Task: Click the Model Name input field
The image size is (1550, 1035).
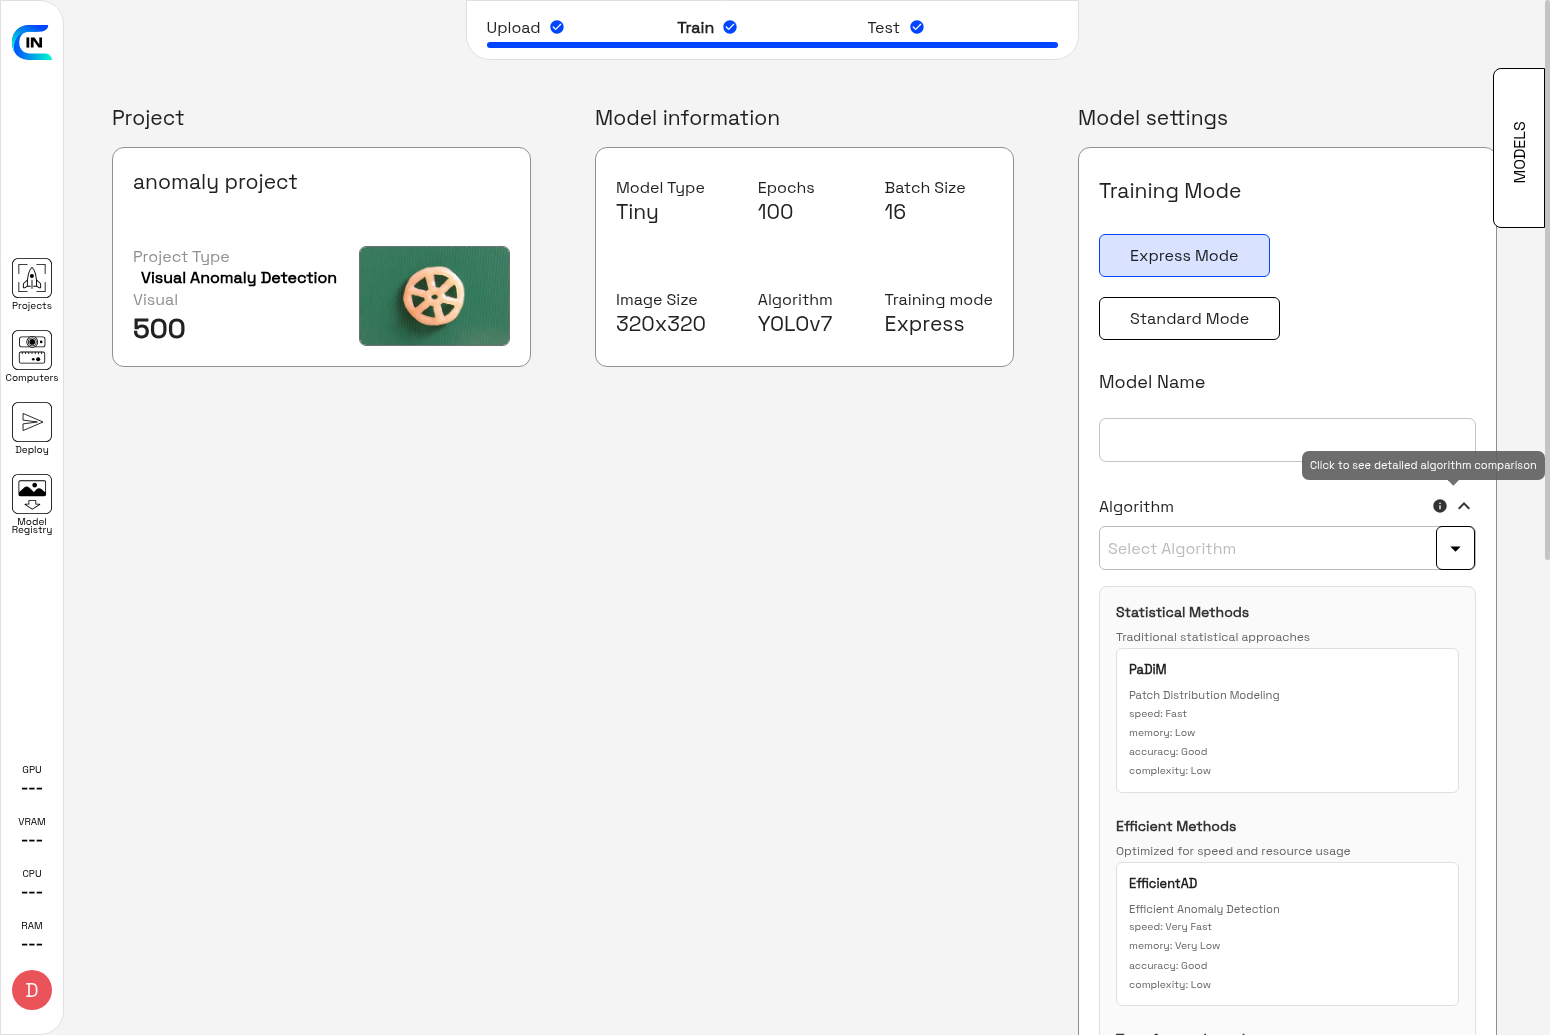Action: (x=1287, y=440)
